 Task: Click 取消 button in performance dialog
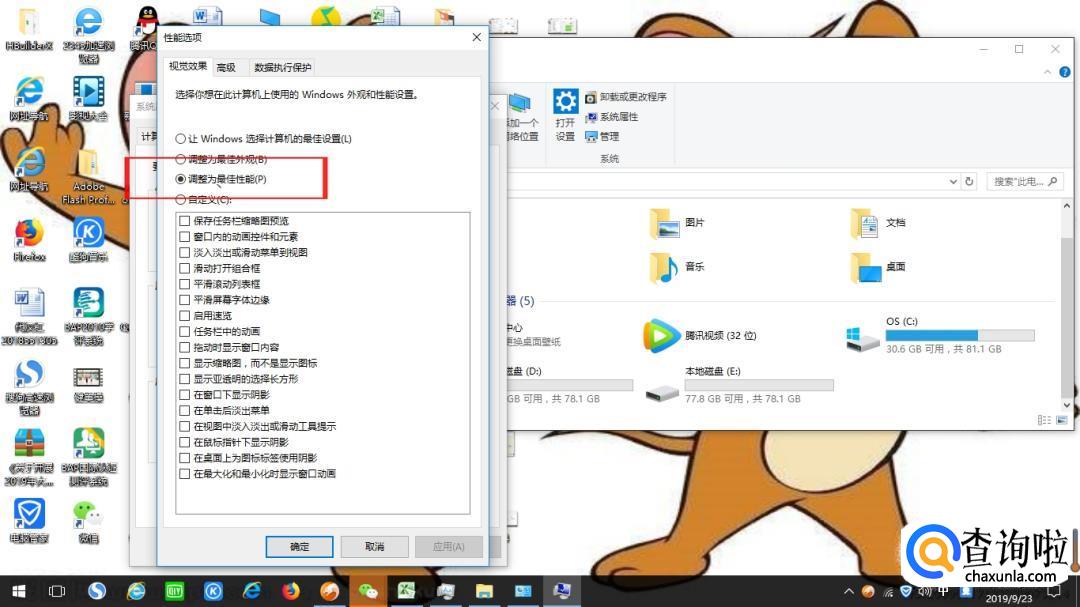point(375,547)
